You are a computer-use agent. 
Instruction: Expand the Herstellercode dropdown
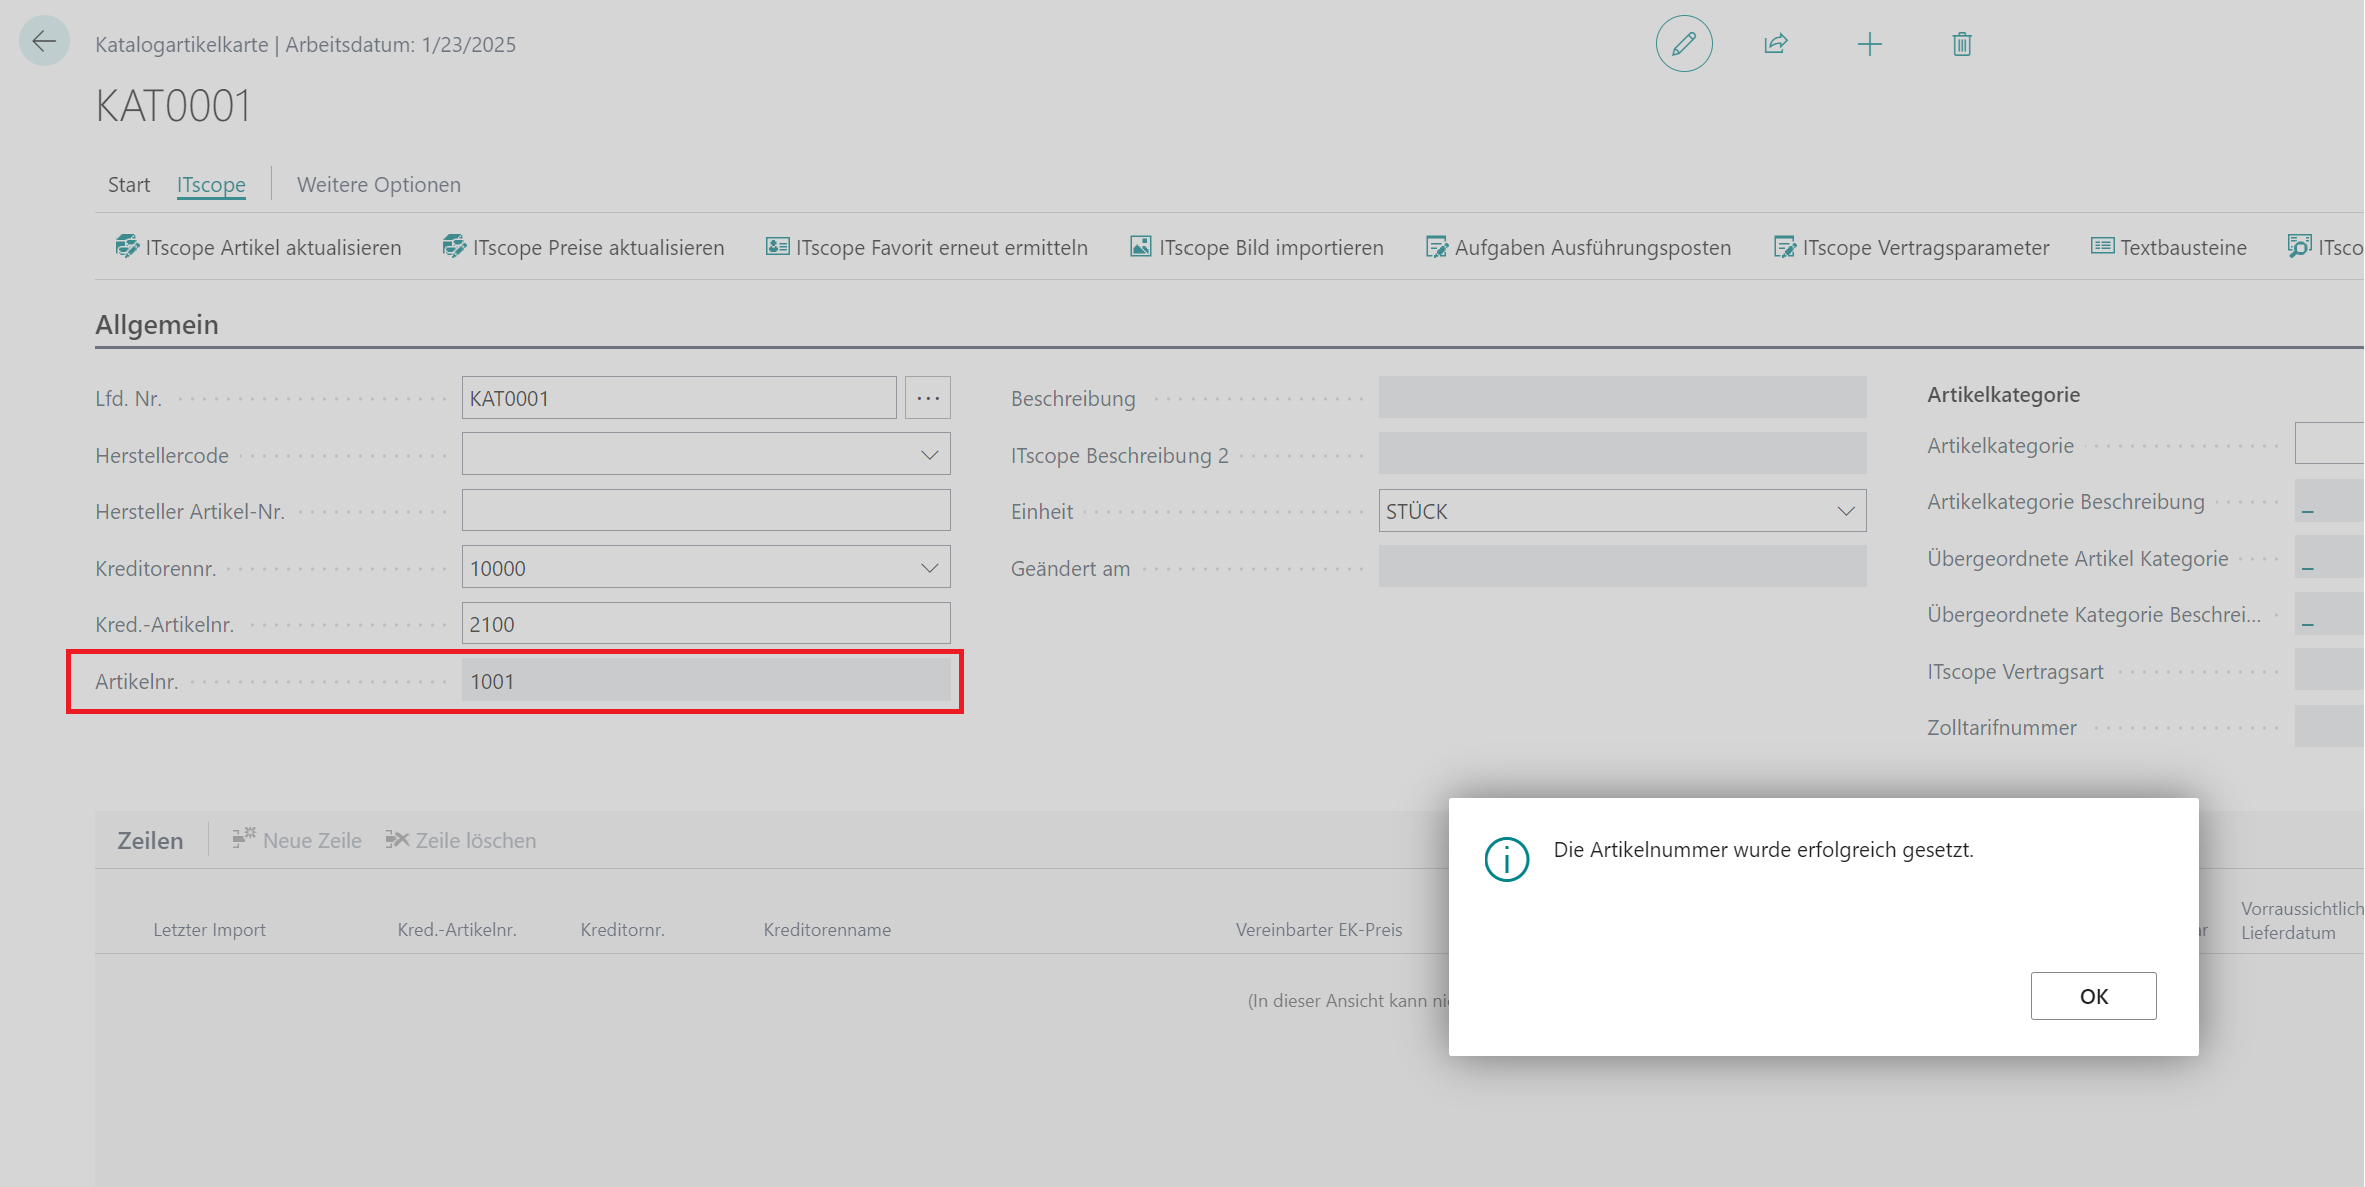coord(929,455)
